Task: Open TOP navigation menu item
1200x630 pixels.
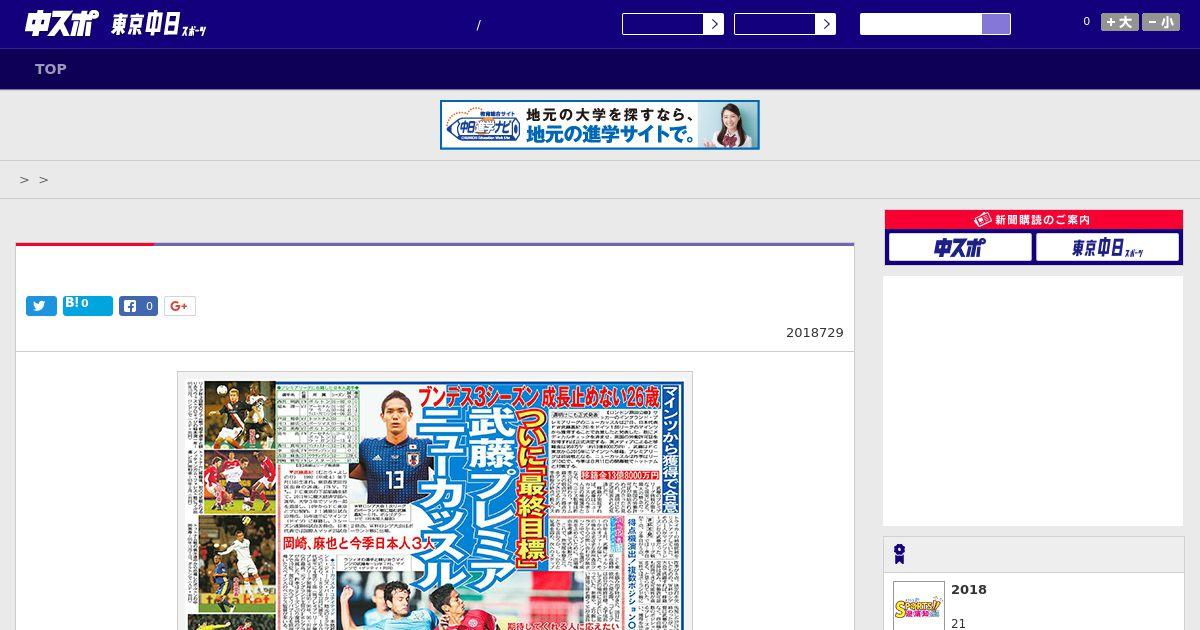Action: click(x=51, y=69)
